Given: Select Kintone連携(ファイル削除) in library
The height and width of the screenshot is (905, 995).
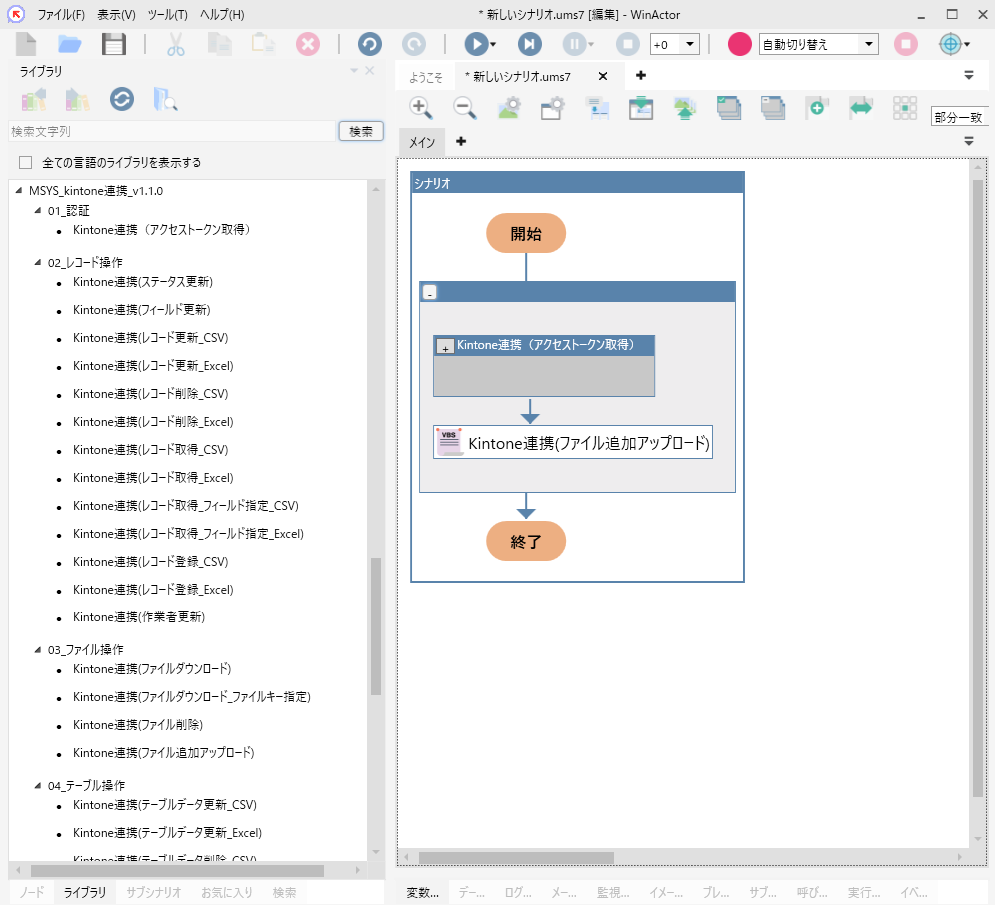Looking at the screenshot, I should click(138, 725).
